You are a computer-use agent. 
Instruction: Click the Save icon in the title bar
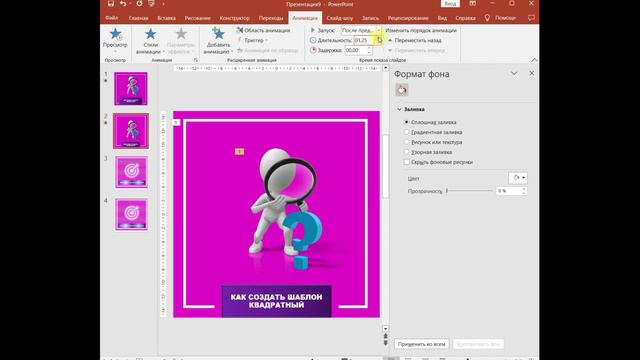click(x=111, y=4)
